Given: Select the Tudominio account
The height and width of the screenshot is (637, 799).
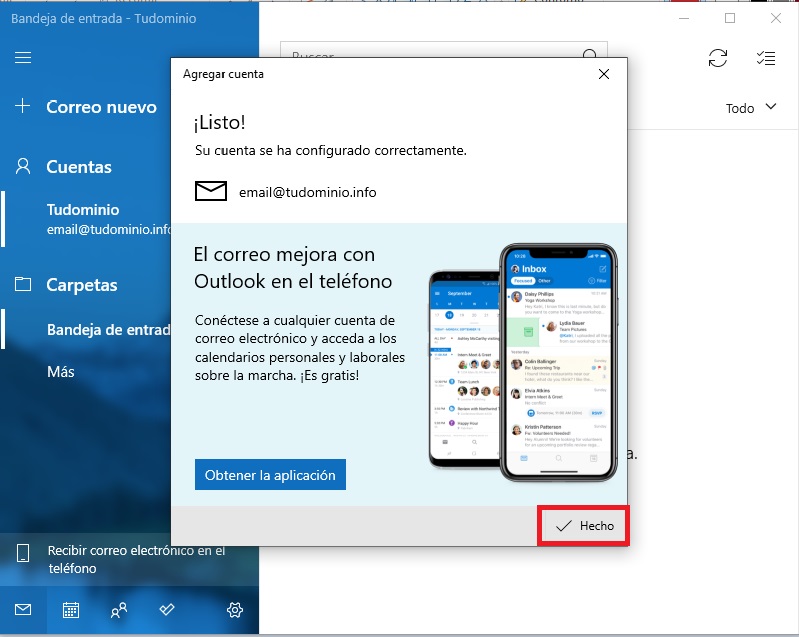Looking at the screenshot, I should [86, 219].
